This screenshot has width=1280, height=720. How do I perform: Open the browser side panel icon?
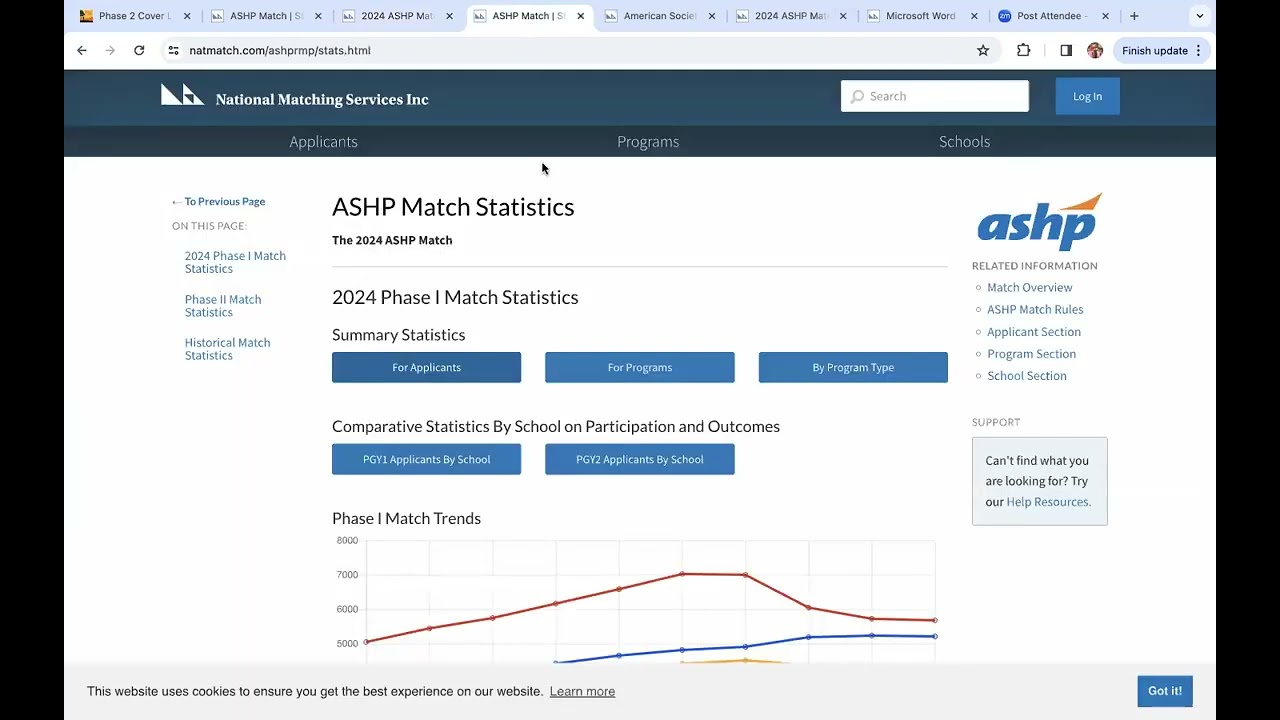tap(1066, 50)
